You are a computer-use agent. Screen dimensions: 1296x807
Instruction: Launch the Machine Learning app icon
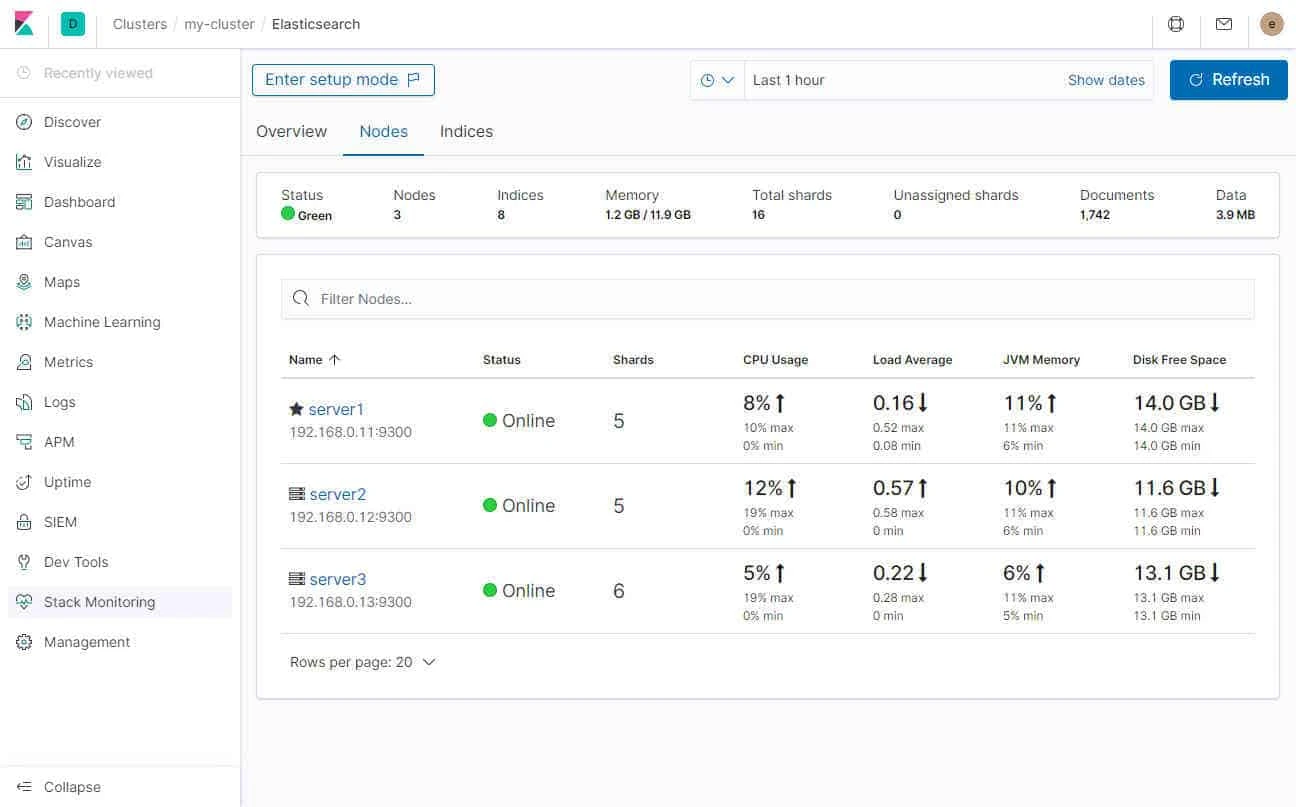point(23,321)
